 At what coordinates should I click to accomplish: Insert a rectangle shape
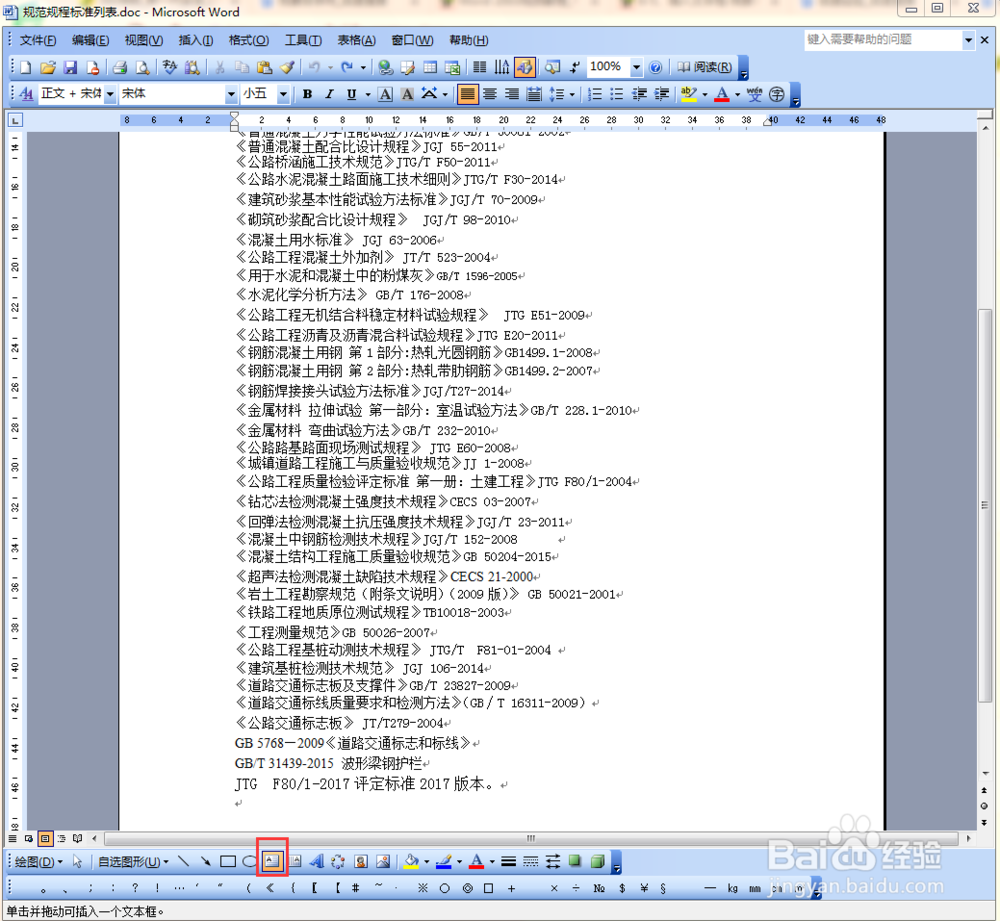point(227,860)
